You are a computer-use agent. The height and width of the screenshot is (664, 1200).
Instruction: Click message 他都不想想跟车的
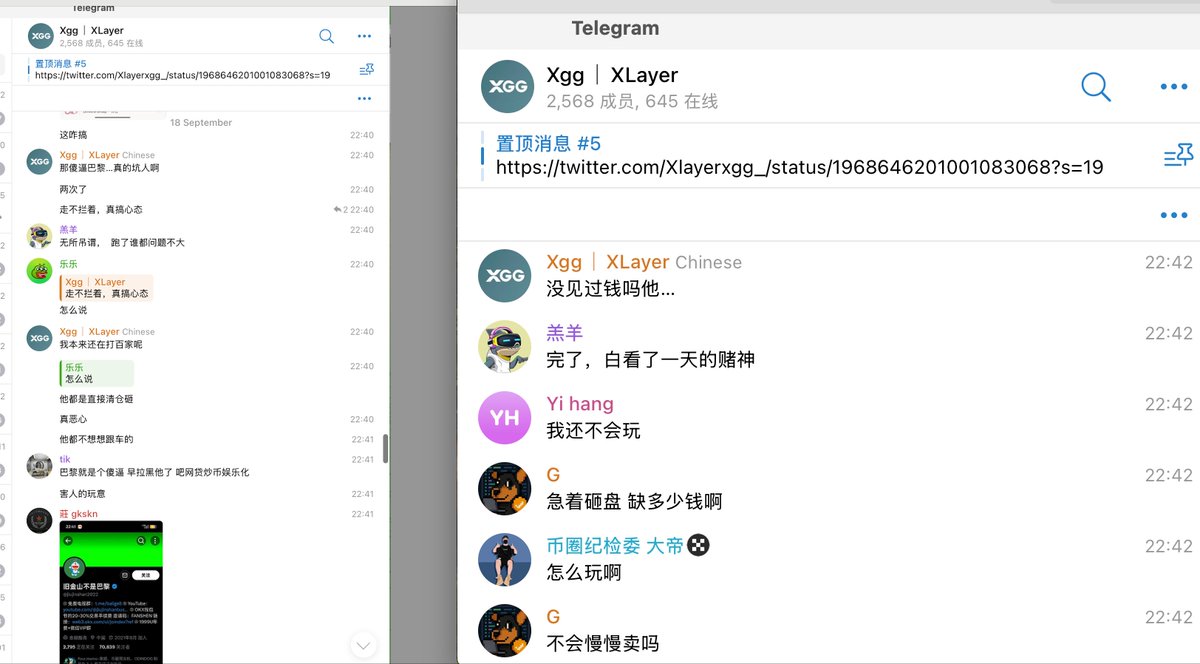point(96,439)
